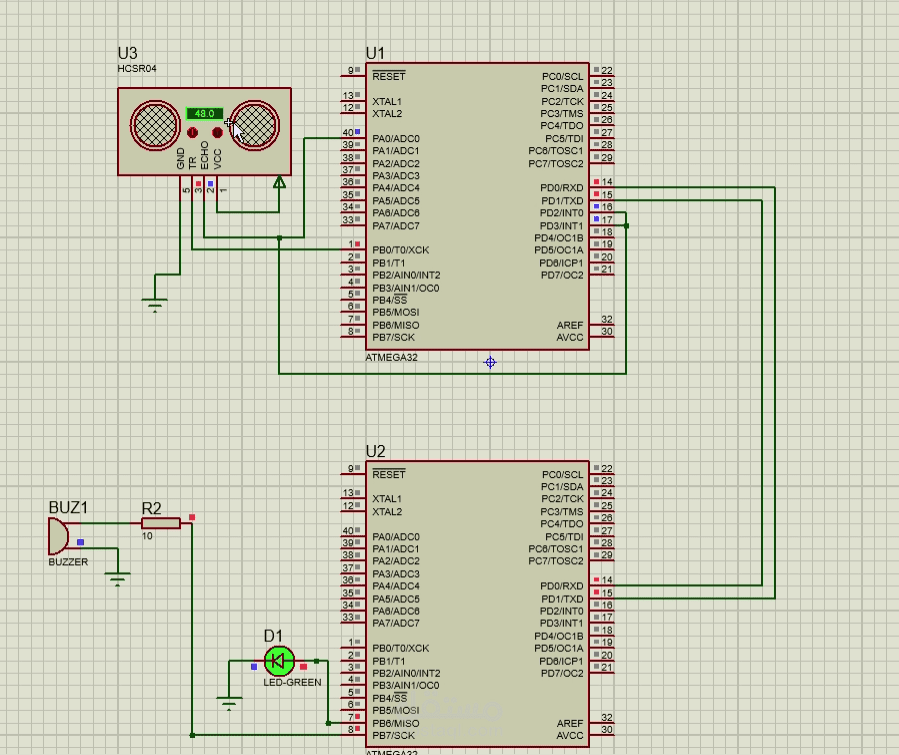Click the TR pin label on HCSR04

point(193,163)
